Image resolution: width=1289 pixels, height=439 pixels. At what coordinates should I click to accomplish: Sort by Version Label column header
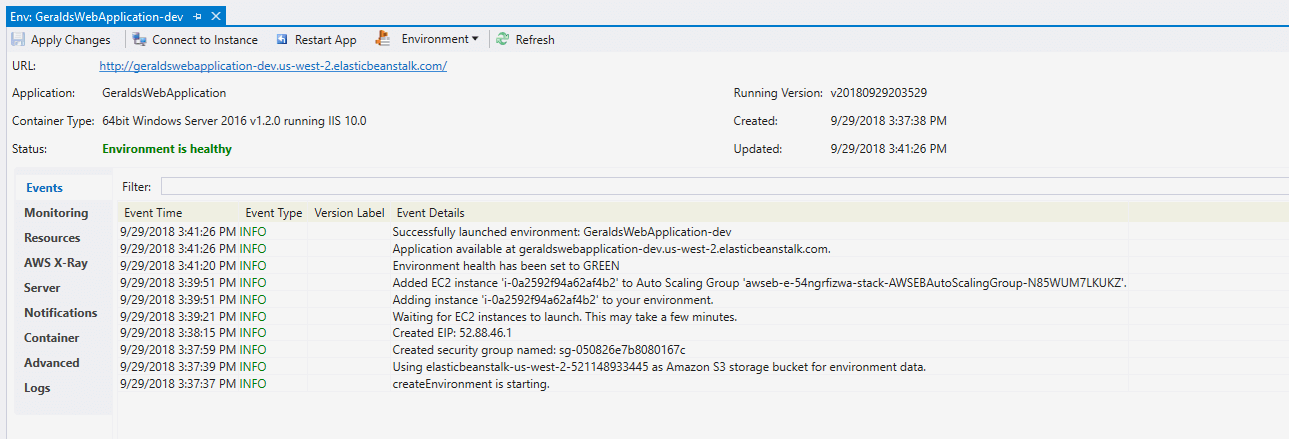(349, 213)
